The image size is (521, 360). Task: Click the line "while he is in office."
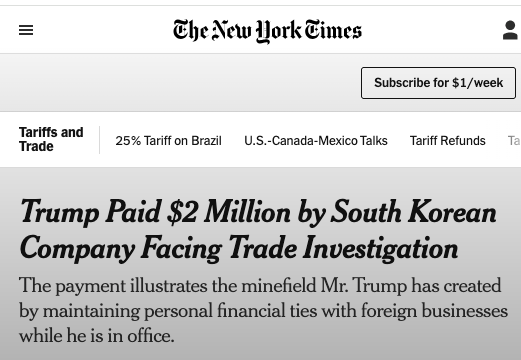(97, 336)
